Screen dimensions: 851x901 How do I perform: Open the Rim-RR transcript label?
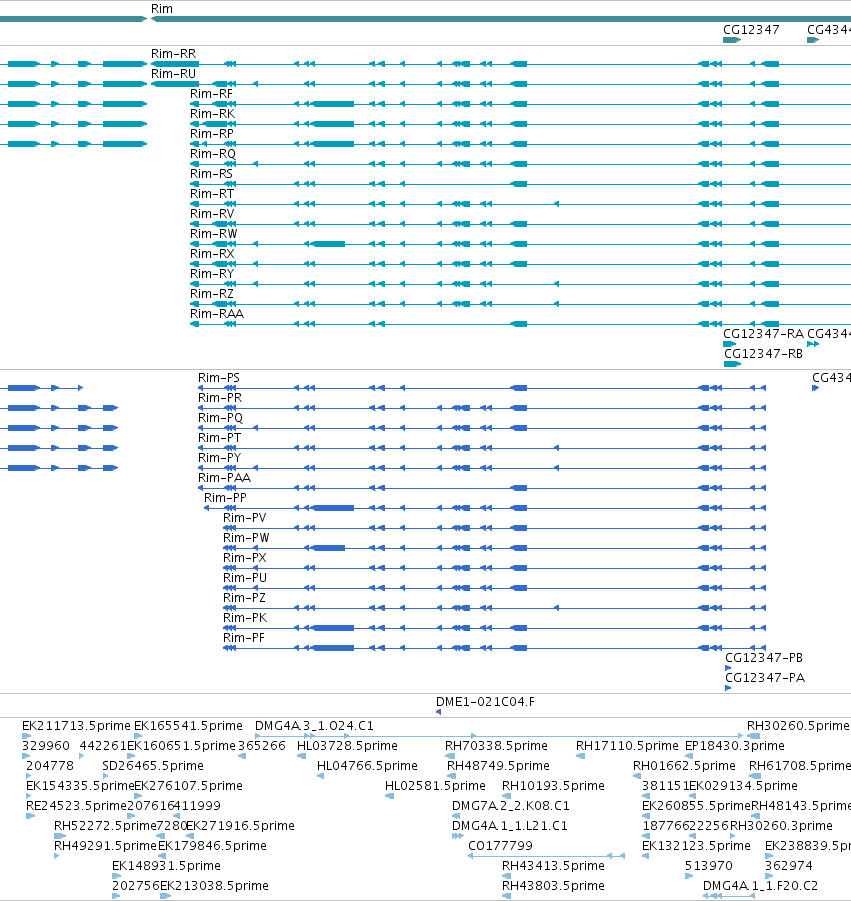174,53
